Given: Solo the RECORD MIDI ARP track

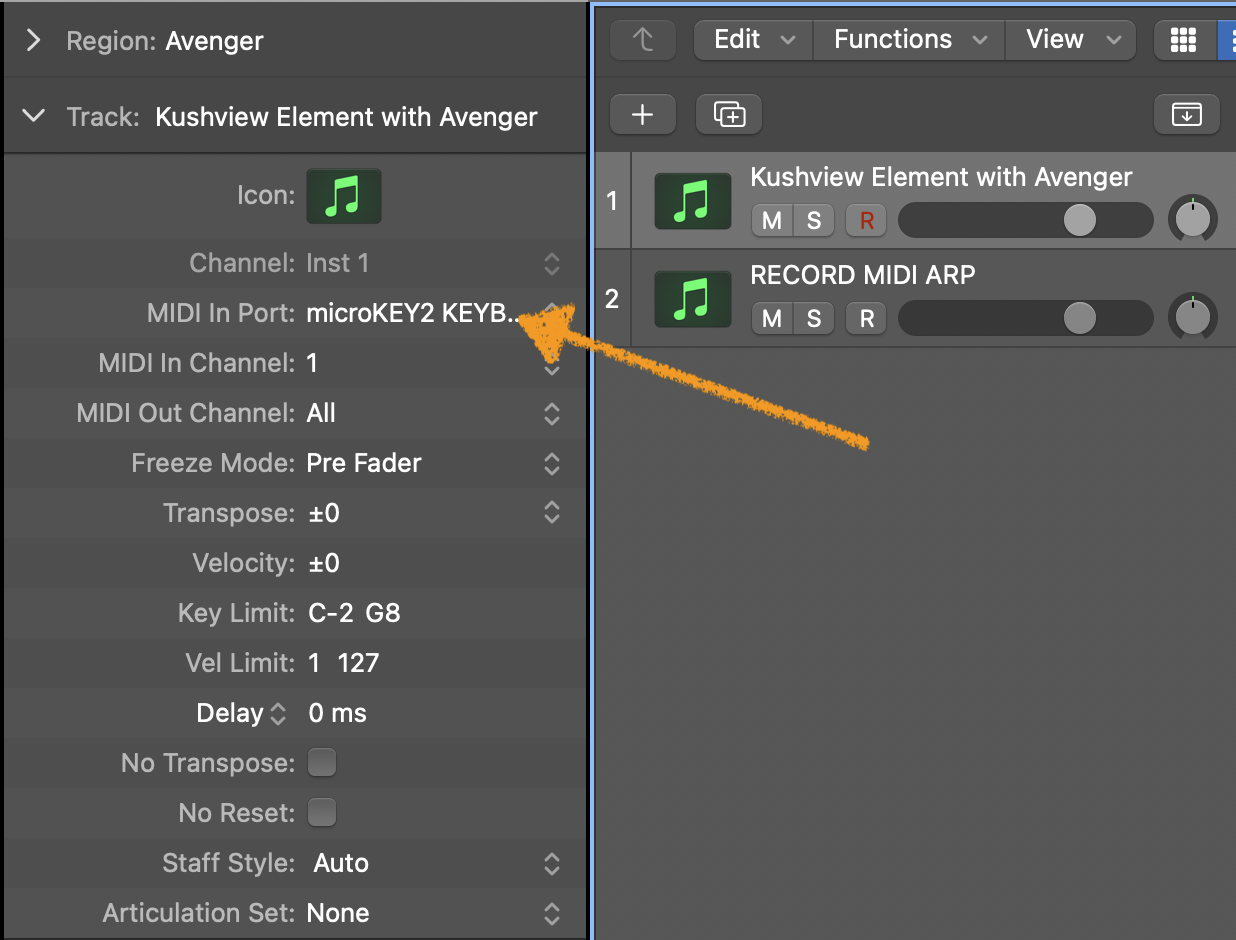Looking at the screenshot, I should click(x=814, y=318).
